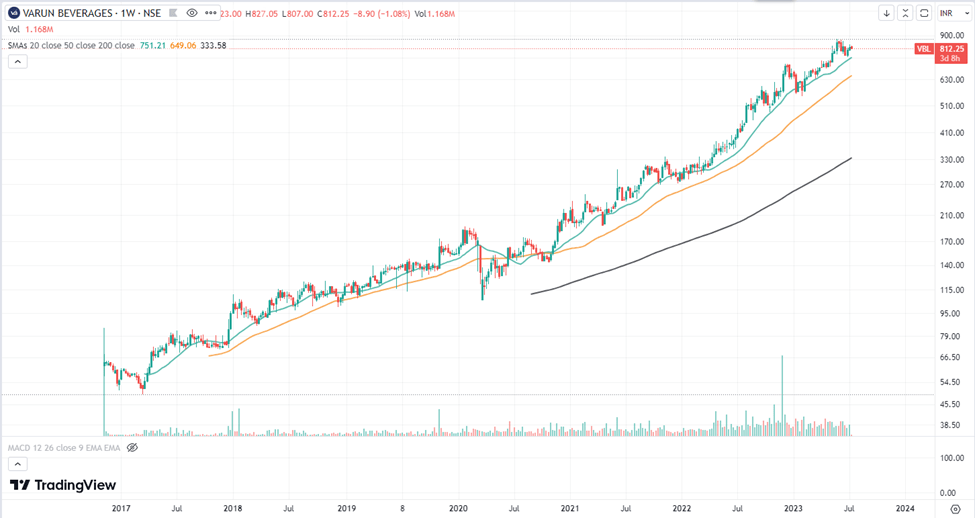
Task: Toggle symbol visibility with the eye icon
Action: coord(192,13)
